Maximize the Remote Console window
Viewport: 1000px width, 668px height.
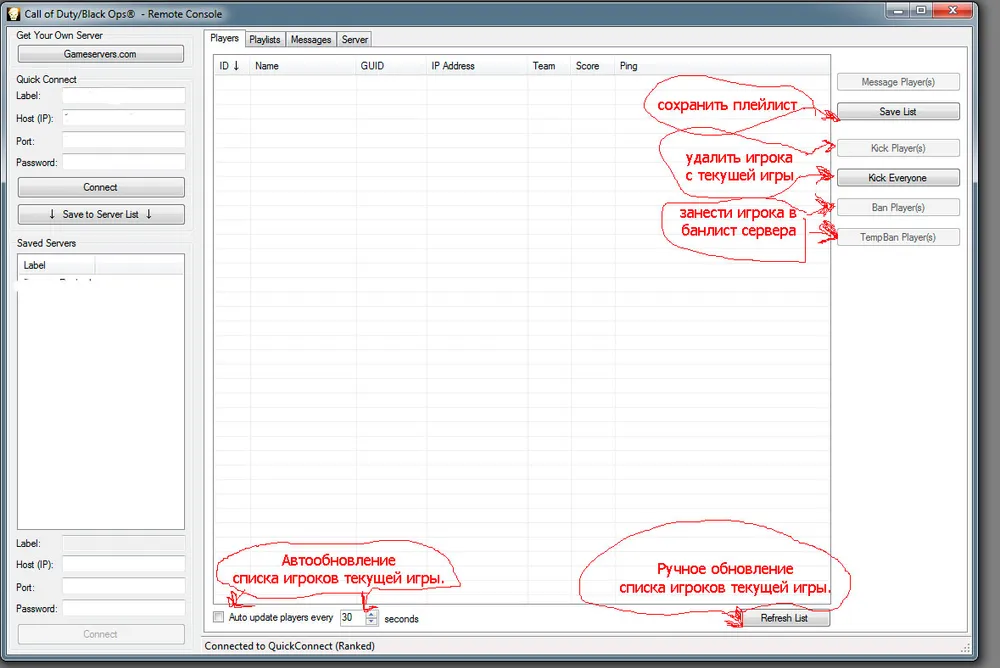click(921, 10)
